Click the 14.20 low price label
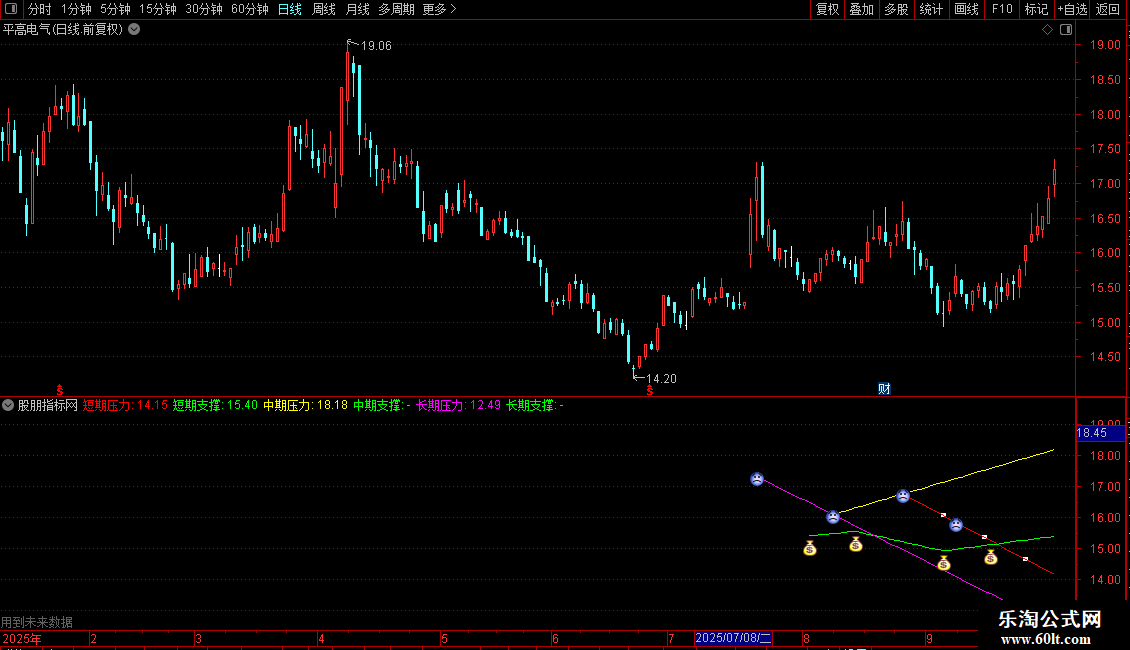Viewport: 1130px width, 650px height. [662, 379]
